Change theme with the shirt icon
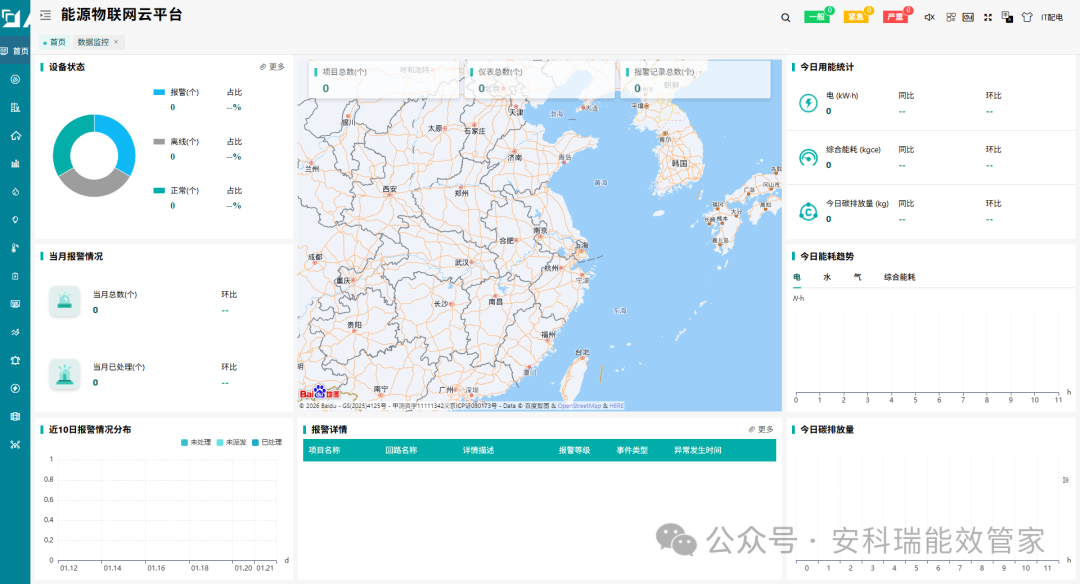The width and height of the screenshot is (1080, 584). click(x=1027, y=17)
